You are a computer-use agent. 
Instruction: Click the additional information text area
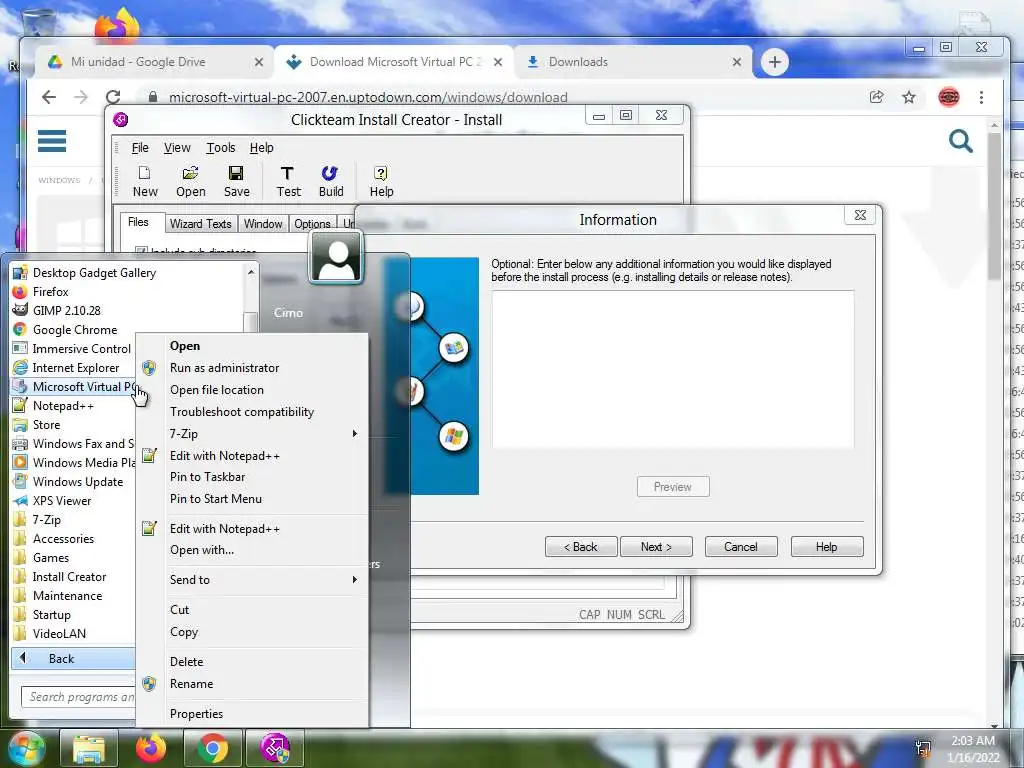673,370
